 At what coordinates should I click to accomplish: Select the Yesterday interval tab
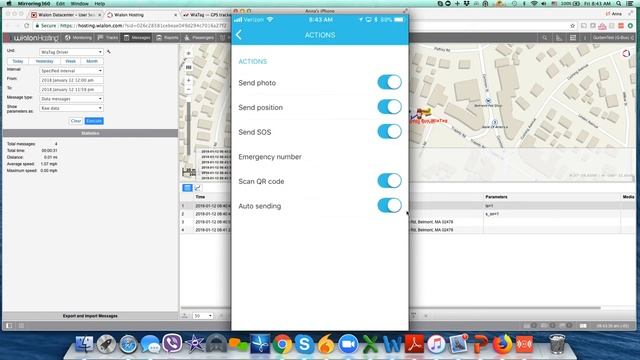pyautogui.click(x=44, y=61)
